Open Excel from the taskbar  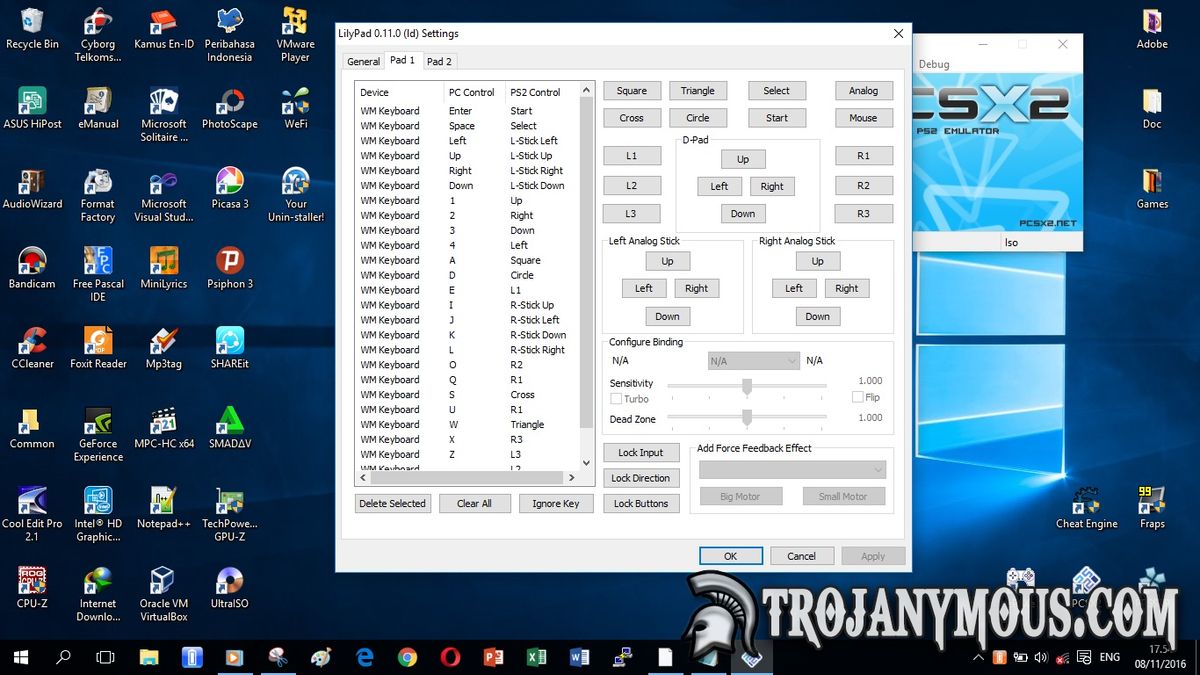click(x=536, y=657)
